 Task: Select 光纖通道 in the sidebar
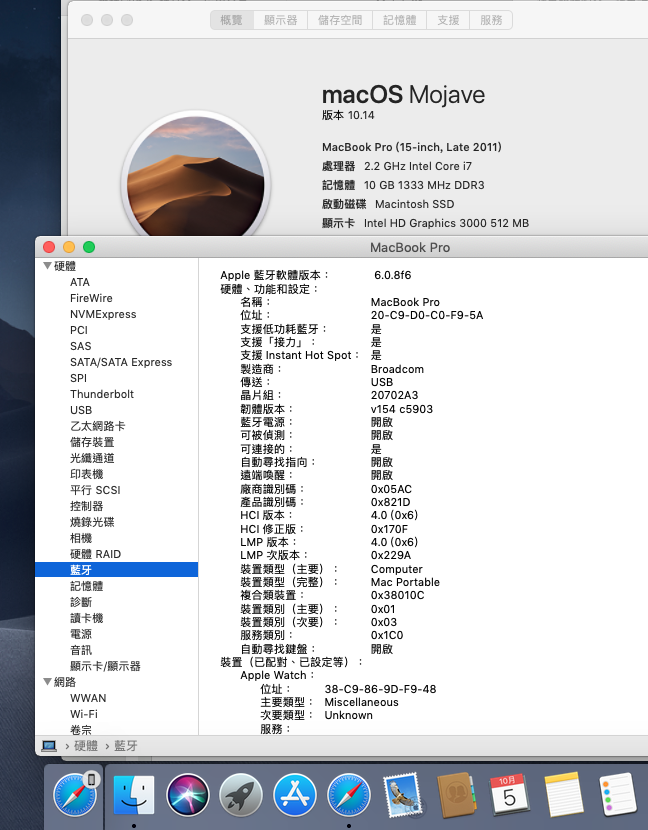point(92,458)
